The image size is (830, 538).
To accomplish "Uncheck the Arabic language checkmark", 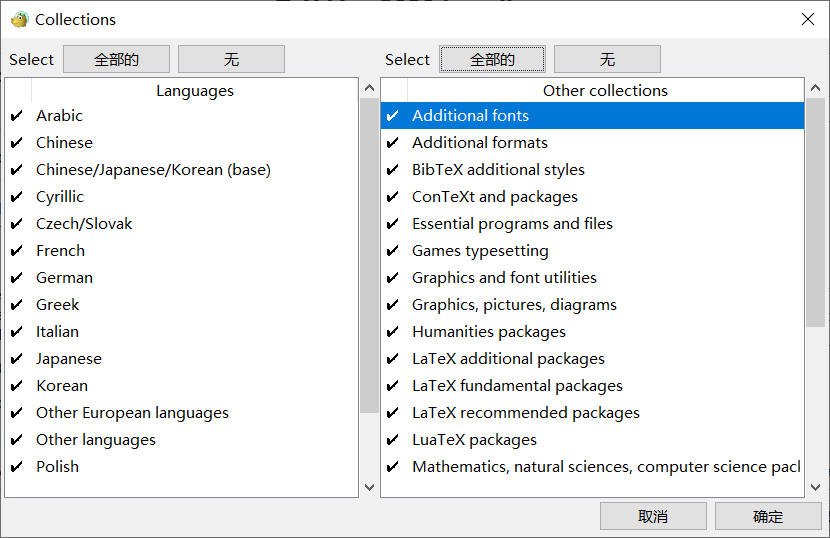I will pyautogui.click(x=16, y=116).
